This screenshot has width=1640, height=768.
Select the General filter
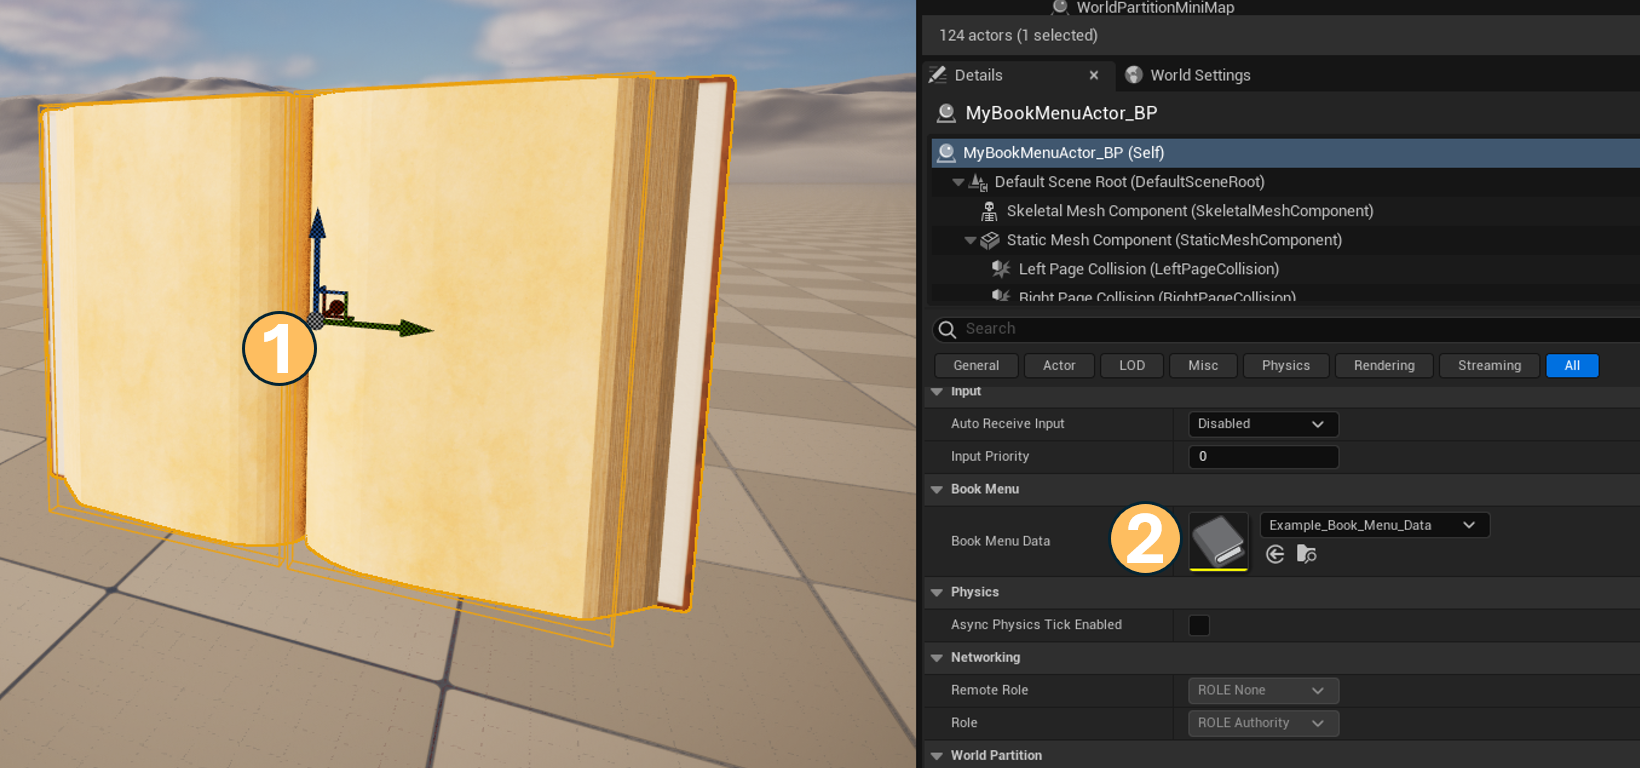(x=976, y=366)
